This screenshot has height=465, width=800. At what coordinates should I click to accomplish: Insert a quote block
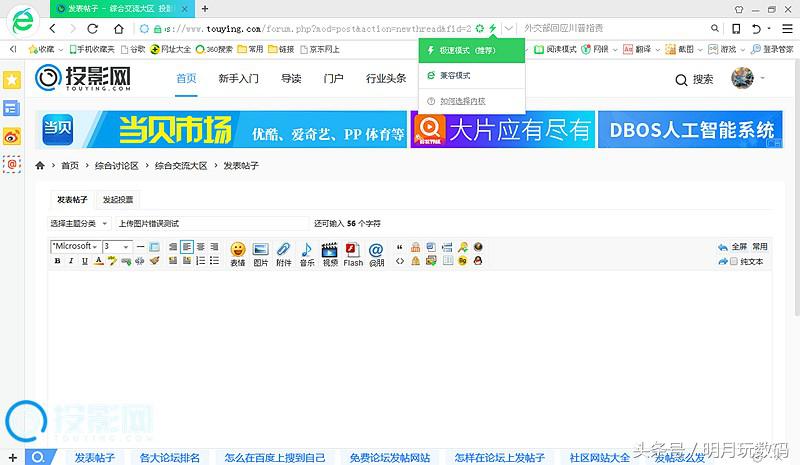[x=399, y=247]
